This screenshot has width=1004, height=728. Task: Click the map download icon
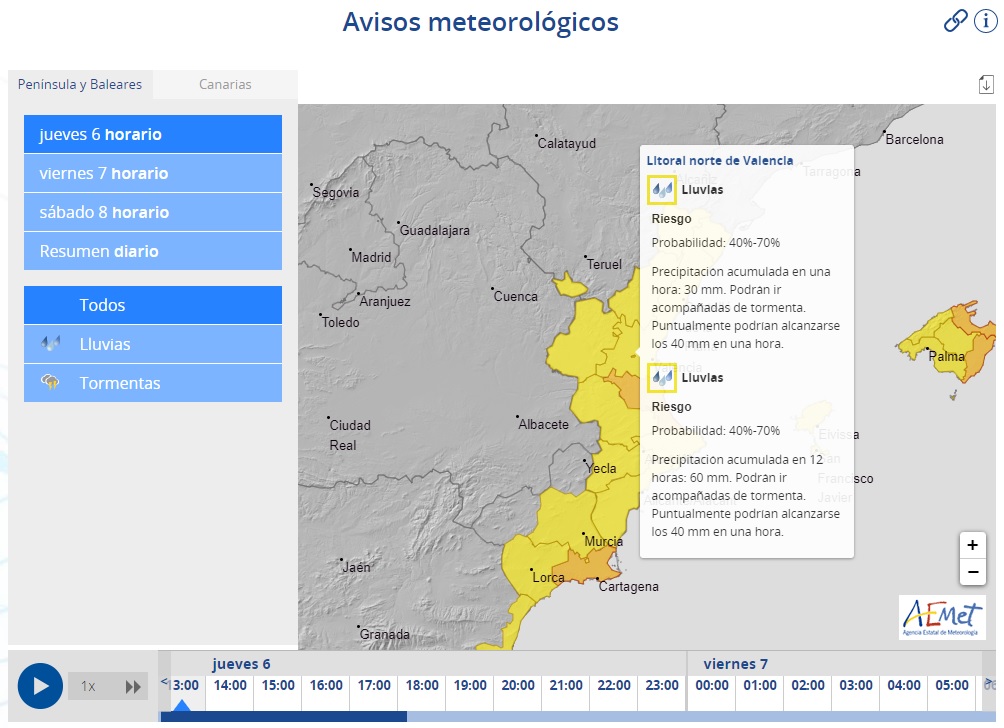(x=985, y=85)
